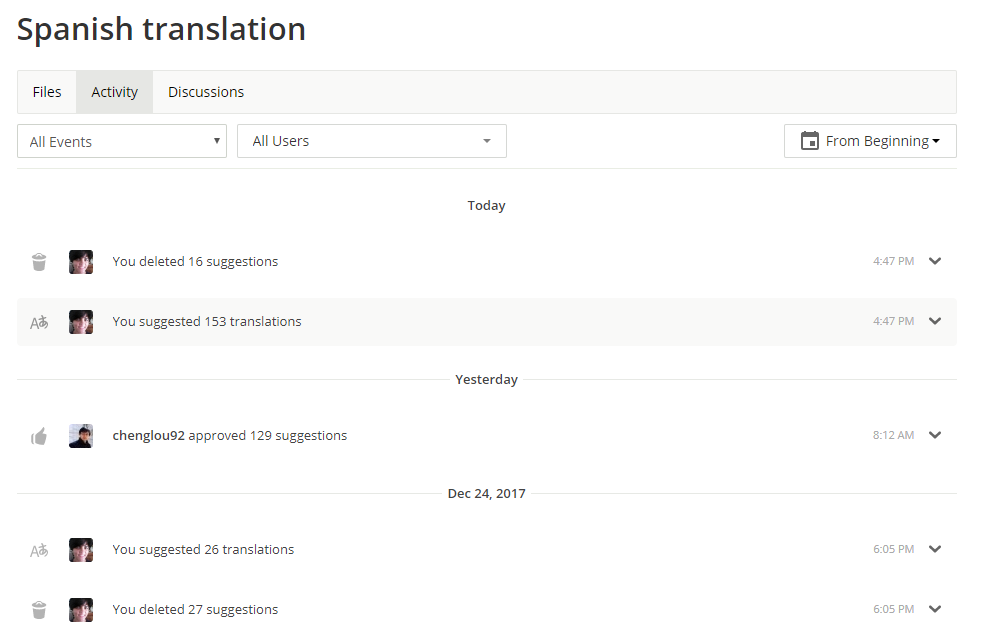Click the chenglou92 username link
Screen dimensions: 989x629
[x=148, y=436]
